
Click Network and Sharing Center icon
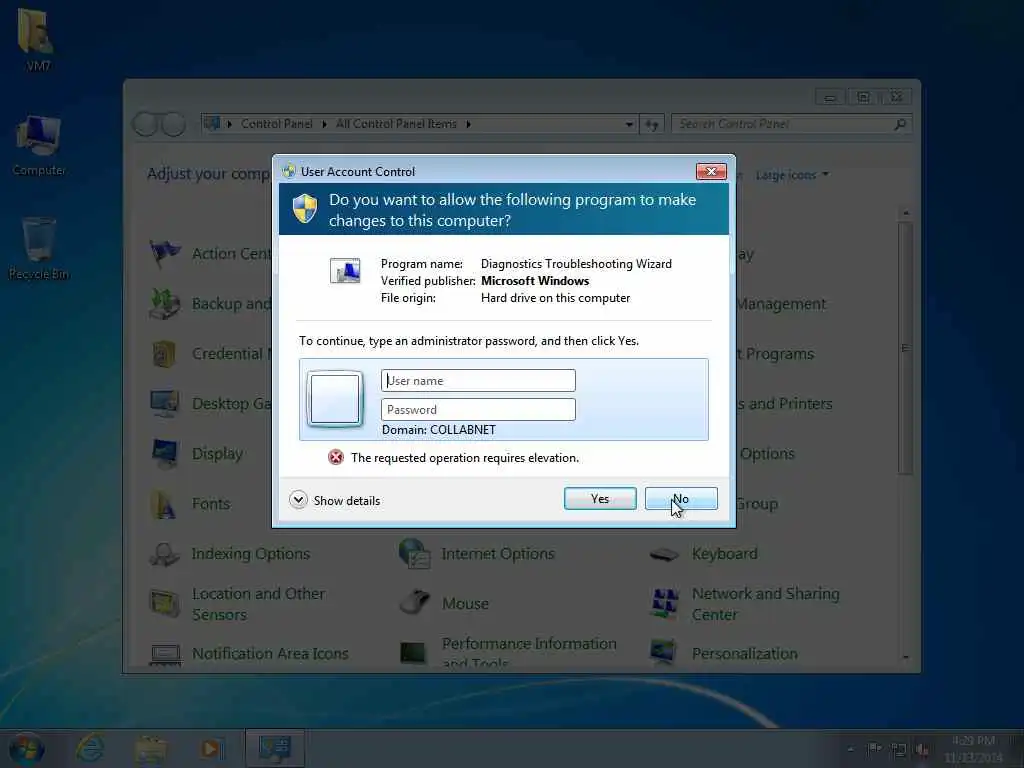(664, 602)
